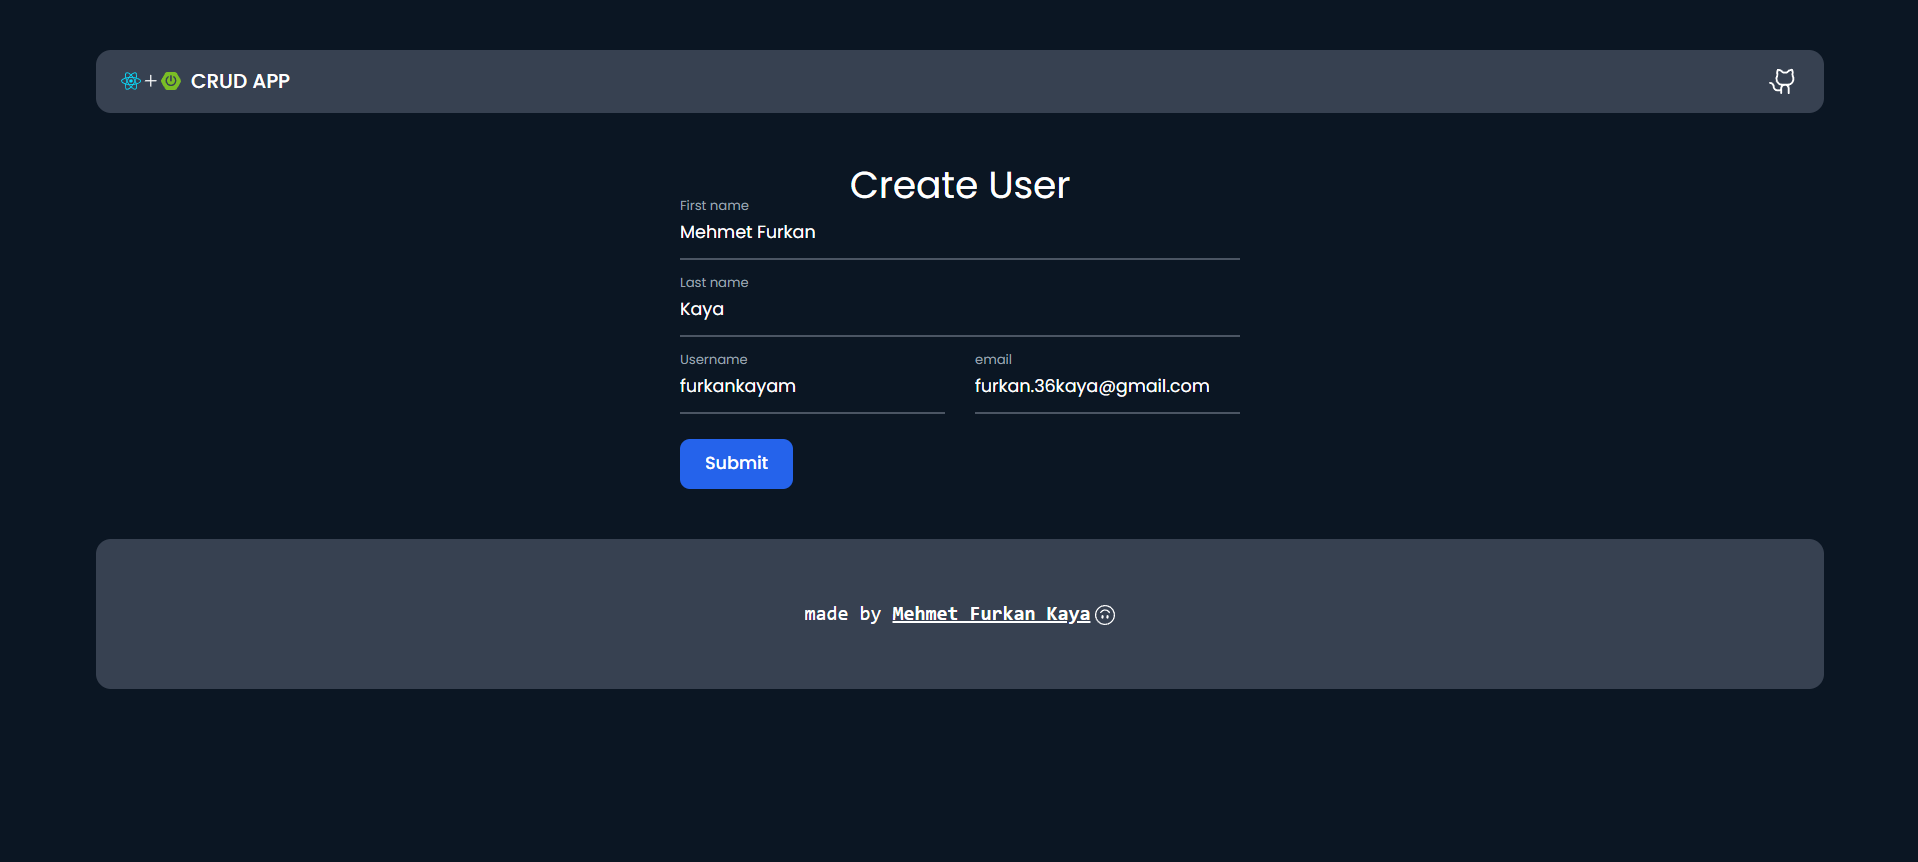
Task: Click the 'email' label
Action: point(993,359)
